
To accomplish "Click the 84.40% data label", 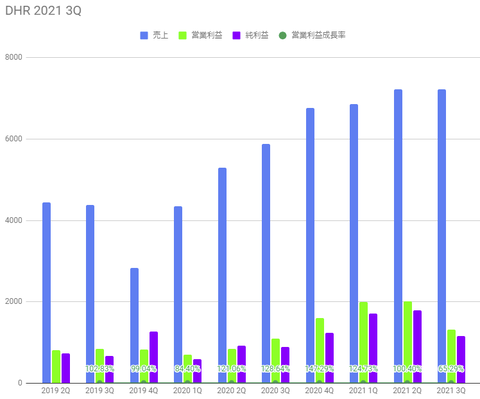I will point(187,369).
